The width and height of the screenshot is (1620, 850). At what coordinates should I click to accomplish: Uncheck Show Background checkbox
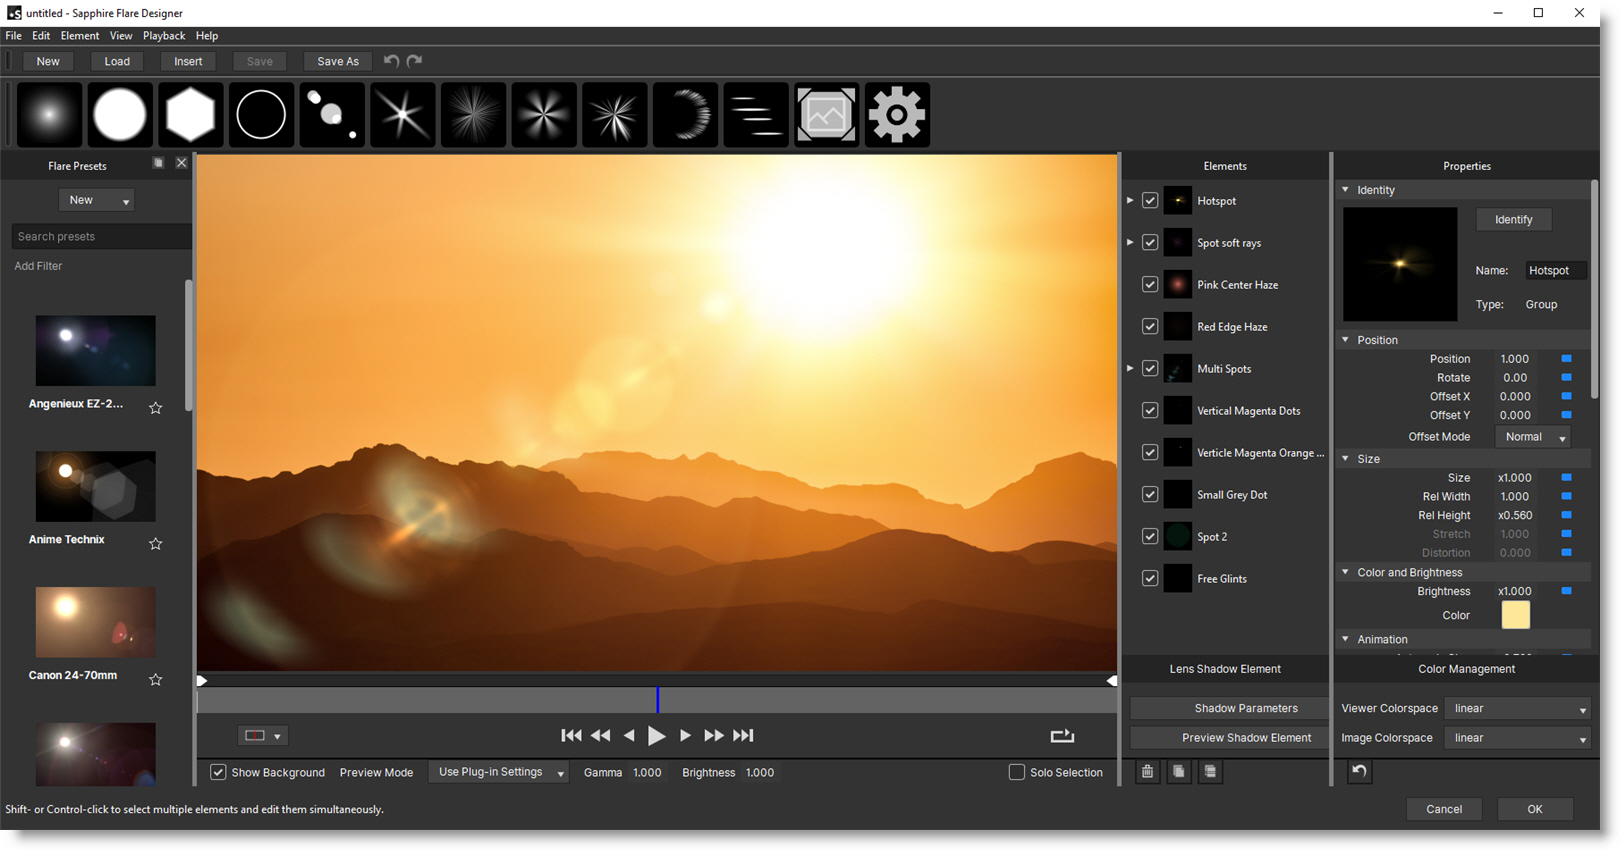click(218, 772)
